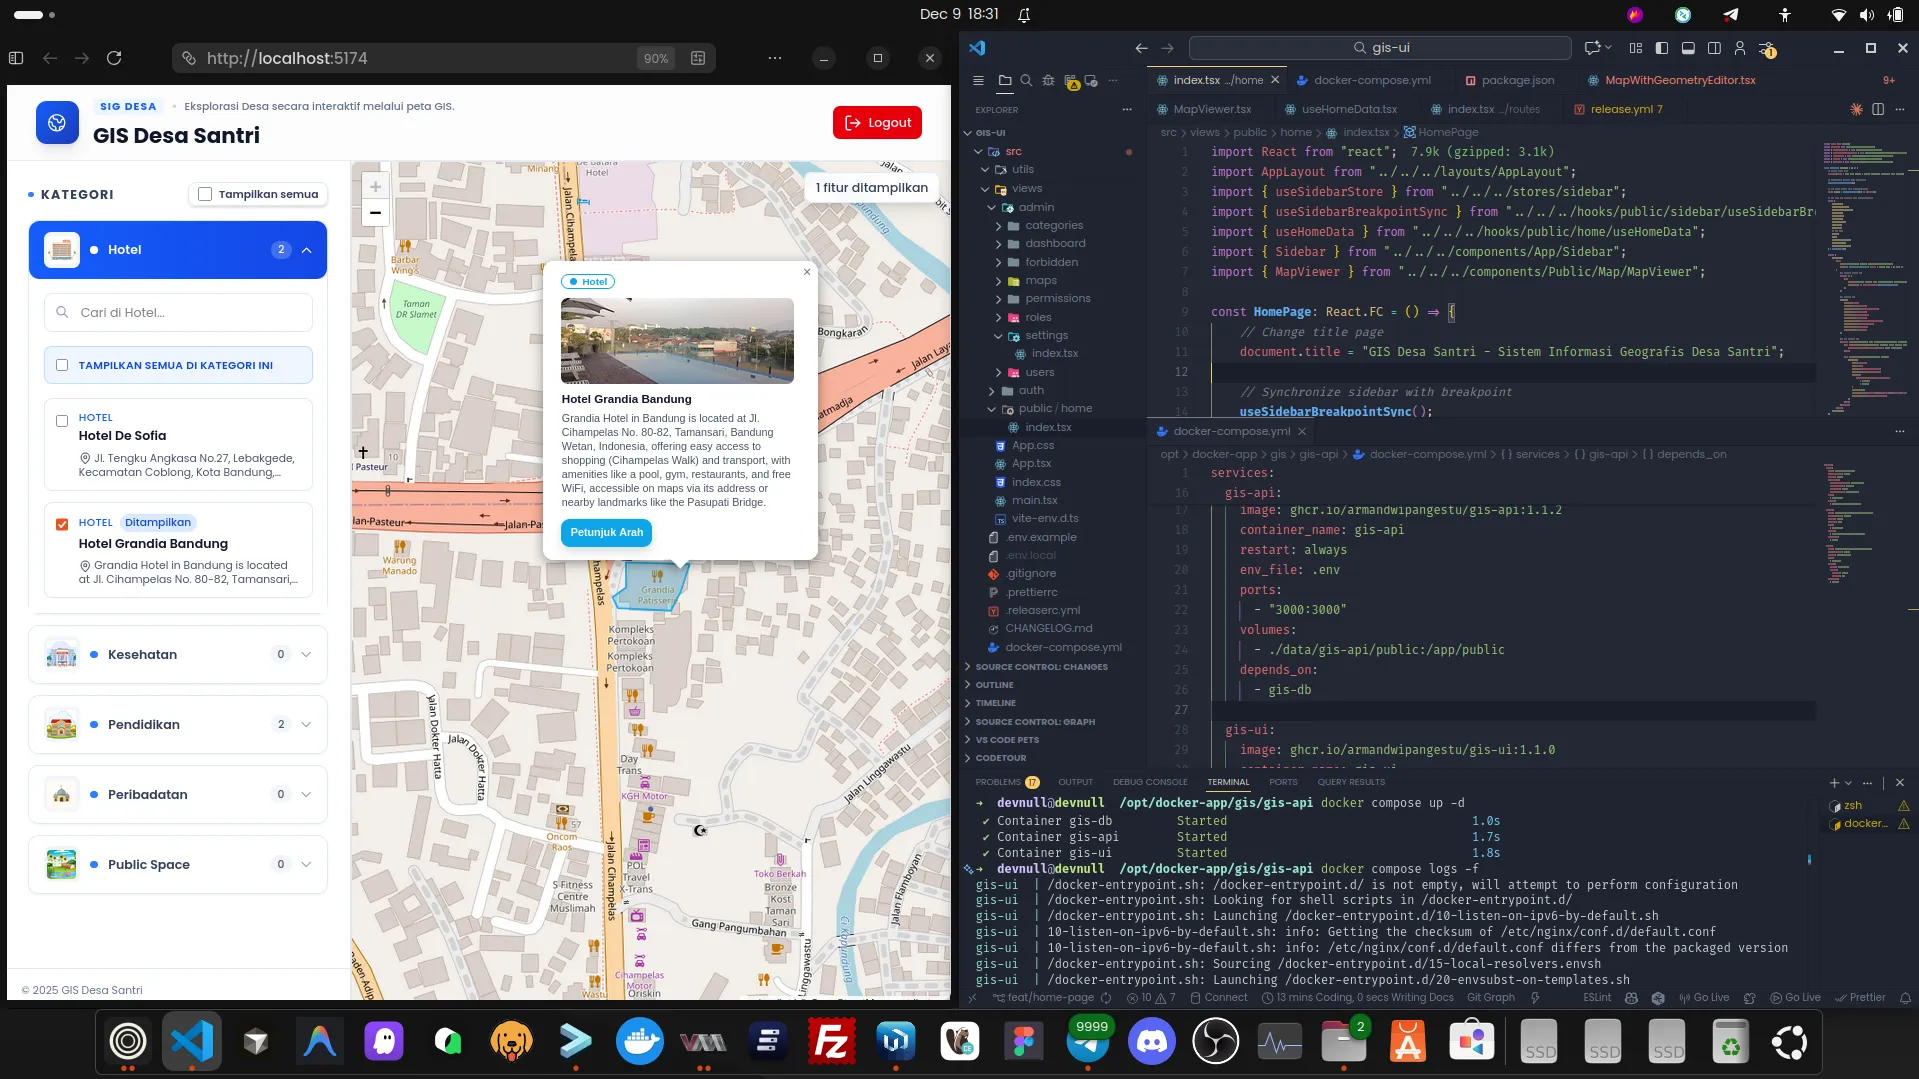This screenshot has height=1079, width=1919.
Task: Select the docker terminal session
Action: click(x=1865, y=824)
